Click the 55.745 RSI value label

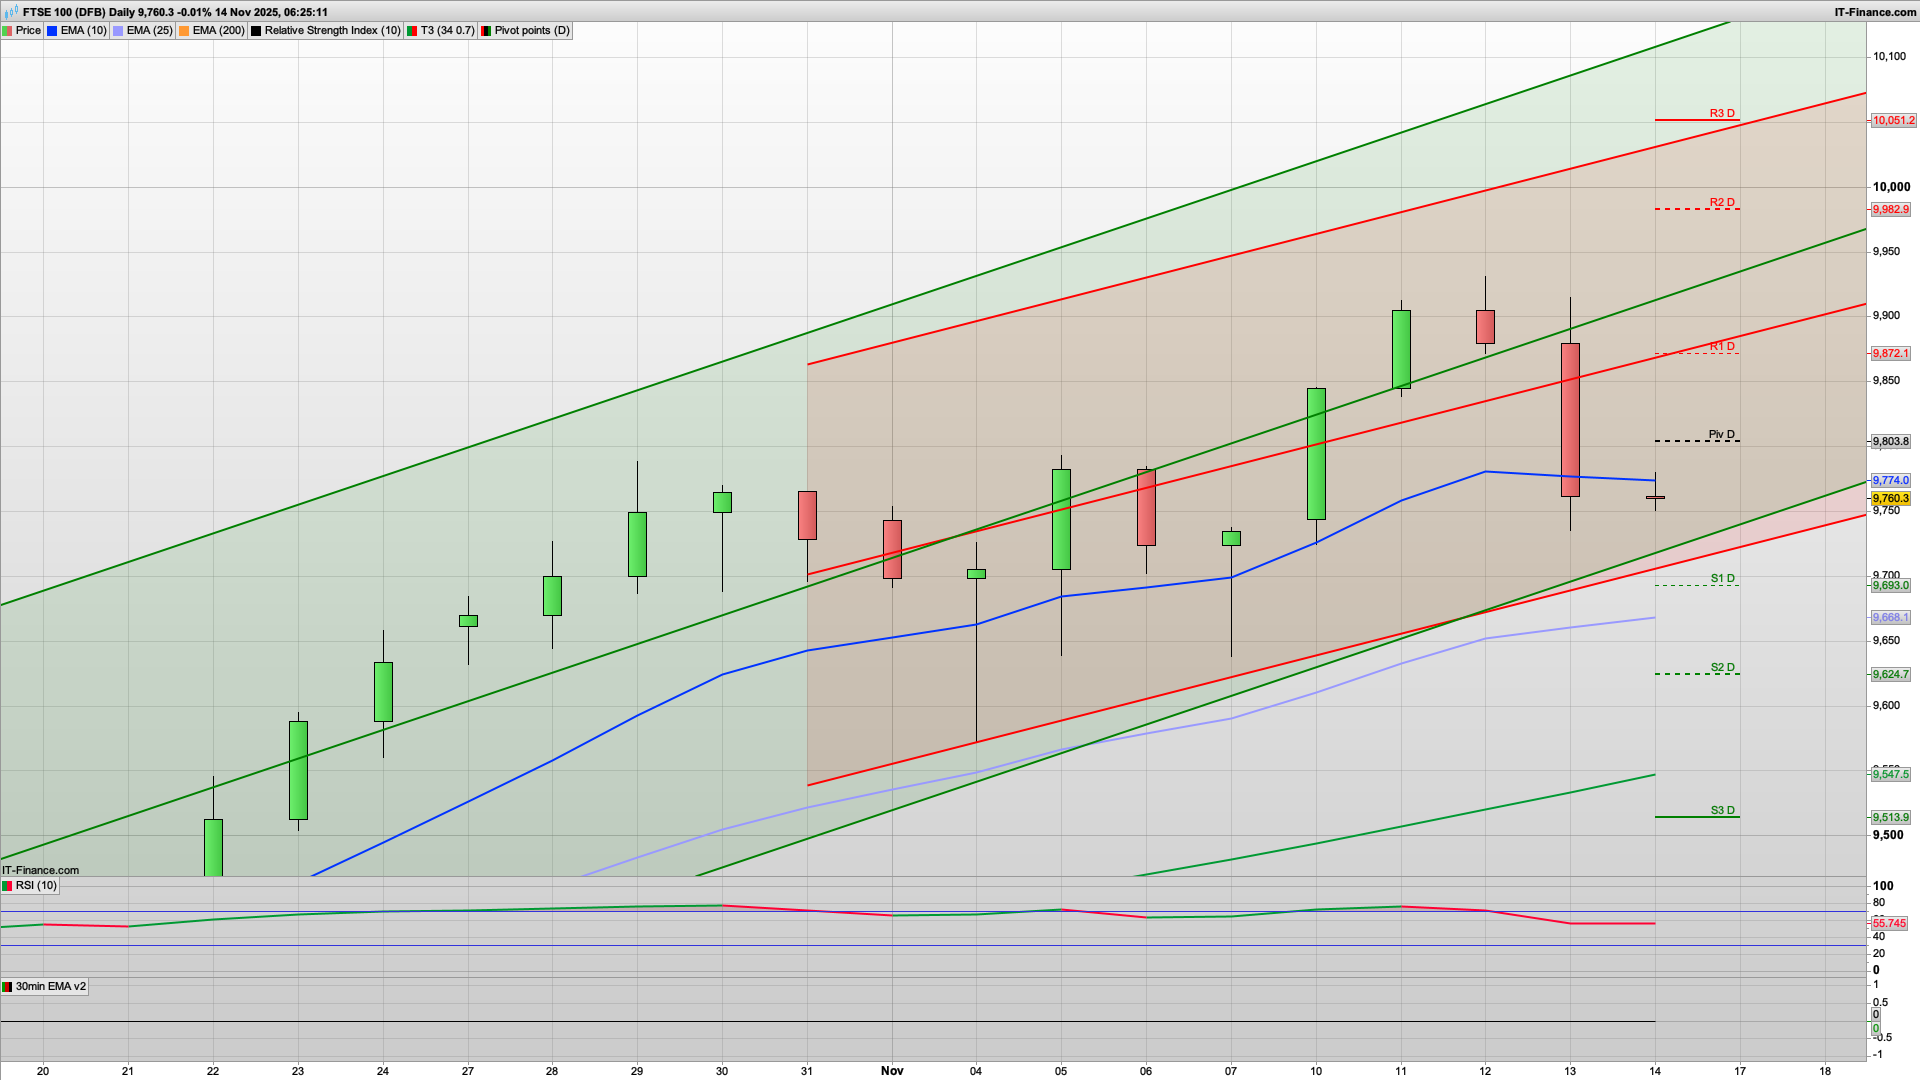point(1890,924)
